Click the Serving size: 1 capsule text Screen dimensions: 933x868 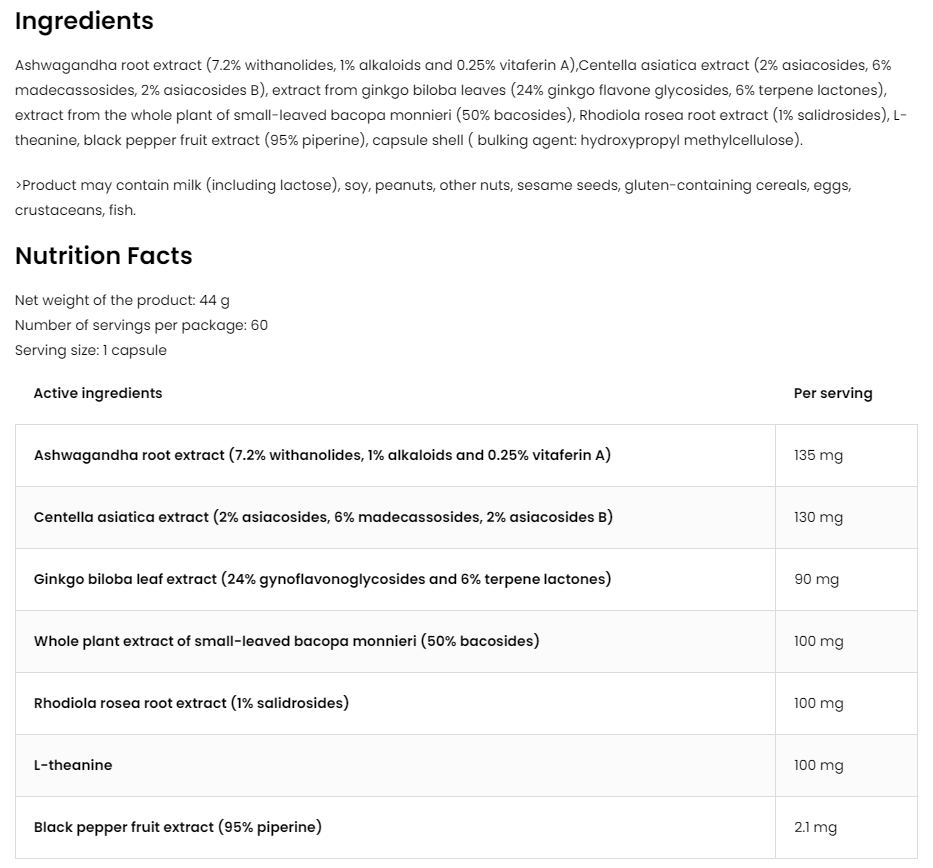(91, 350)
